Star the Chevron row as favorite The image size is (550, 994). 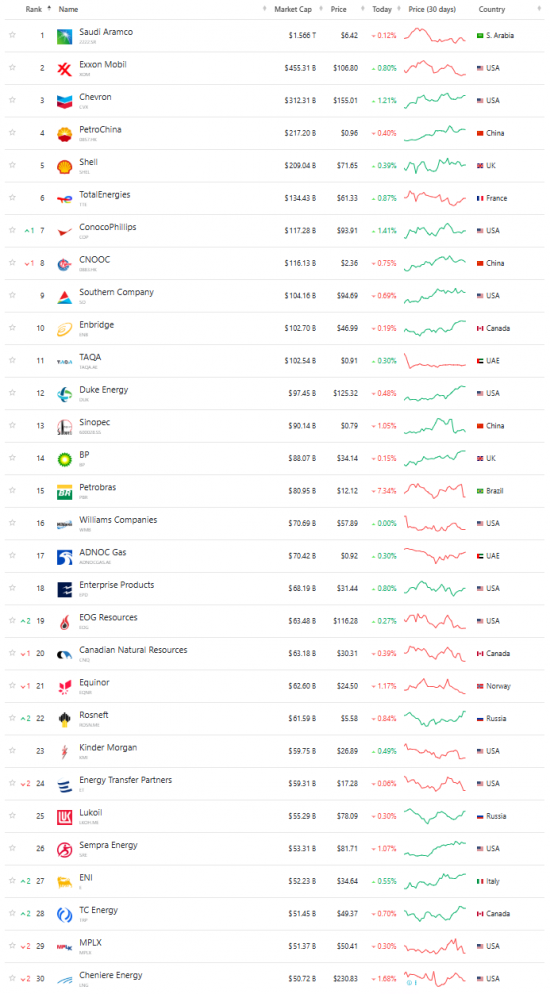(x=12, y=100)
